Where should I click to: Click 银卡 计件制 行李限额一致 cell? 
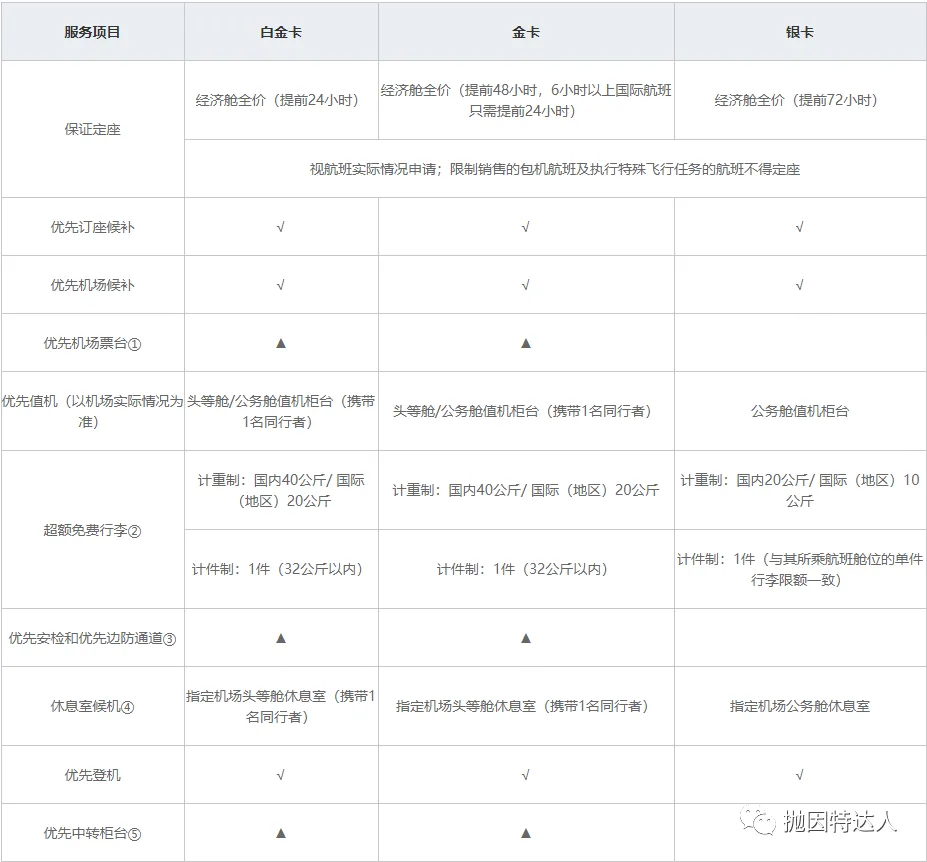point(799,569)
